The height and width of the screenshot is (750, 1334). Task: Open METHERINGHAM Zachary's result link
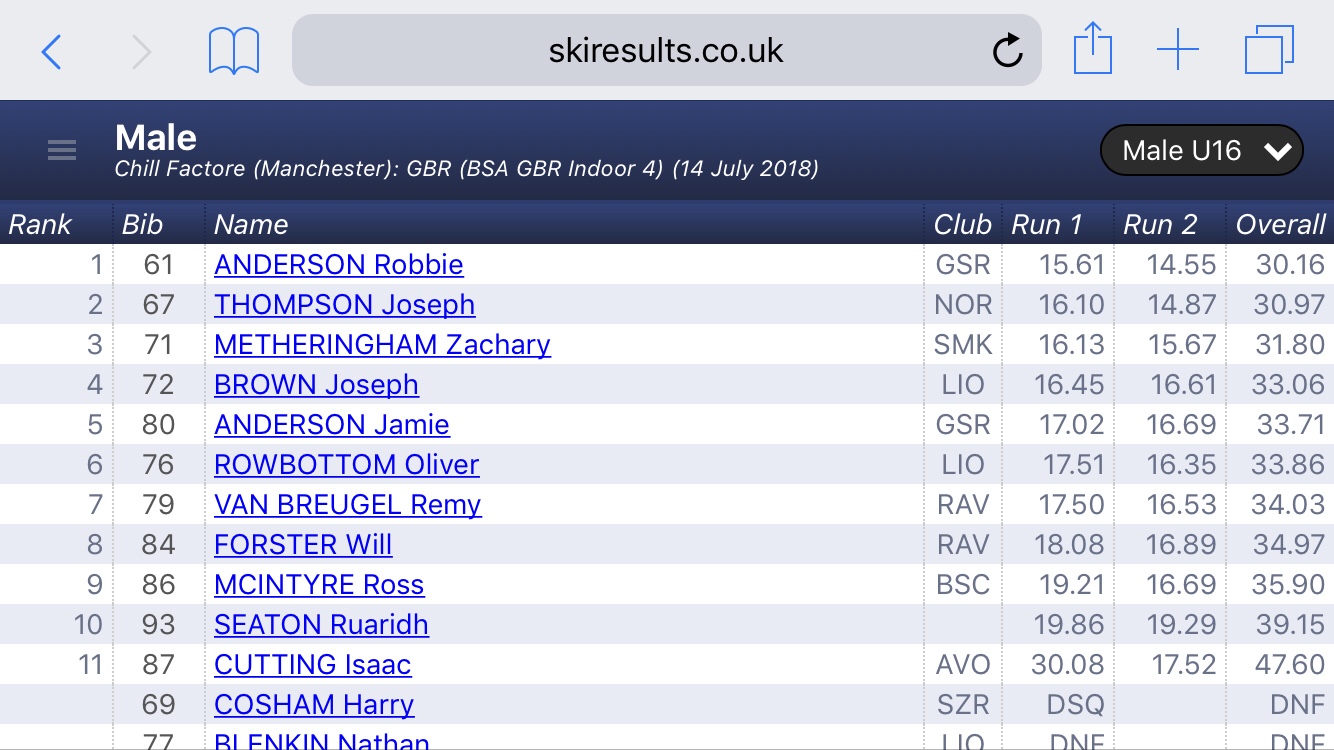[382, 345]
